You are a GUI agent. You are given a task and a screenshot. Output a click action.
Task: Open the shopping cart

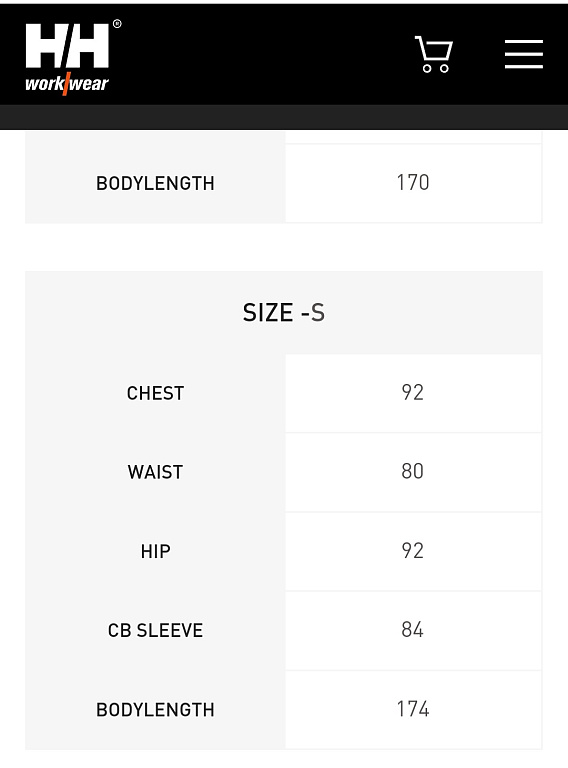[434, 54]
